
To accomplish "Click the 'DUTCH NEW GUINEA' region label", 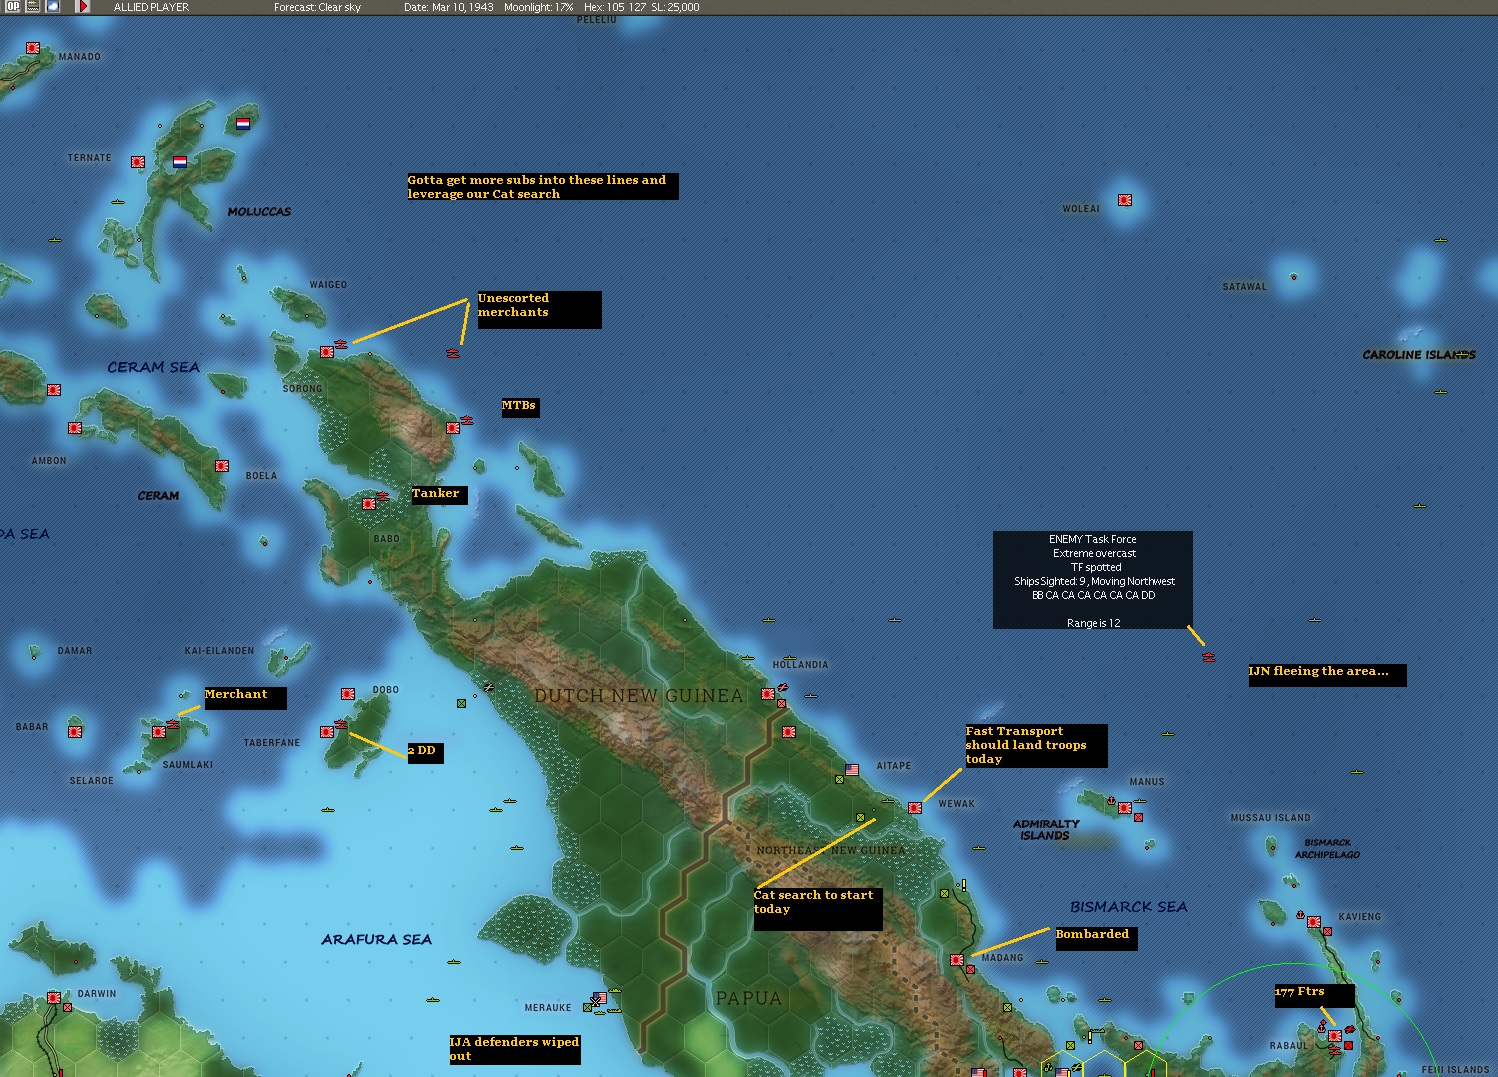I will (x=639, y=696).
